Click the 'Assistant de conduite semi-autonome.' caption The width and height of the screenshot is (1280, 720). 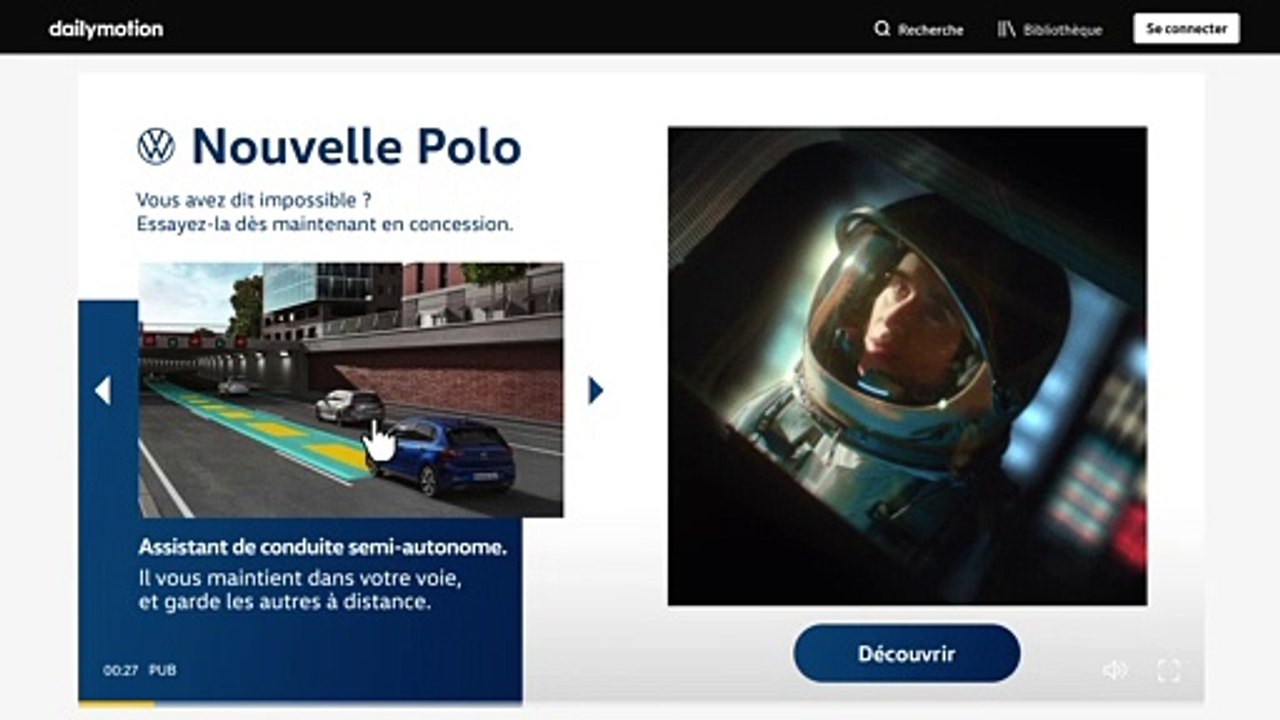tap(323, 548)
